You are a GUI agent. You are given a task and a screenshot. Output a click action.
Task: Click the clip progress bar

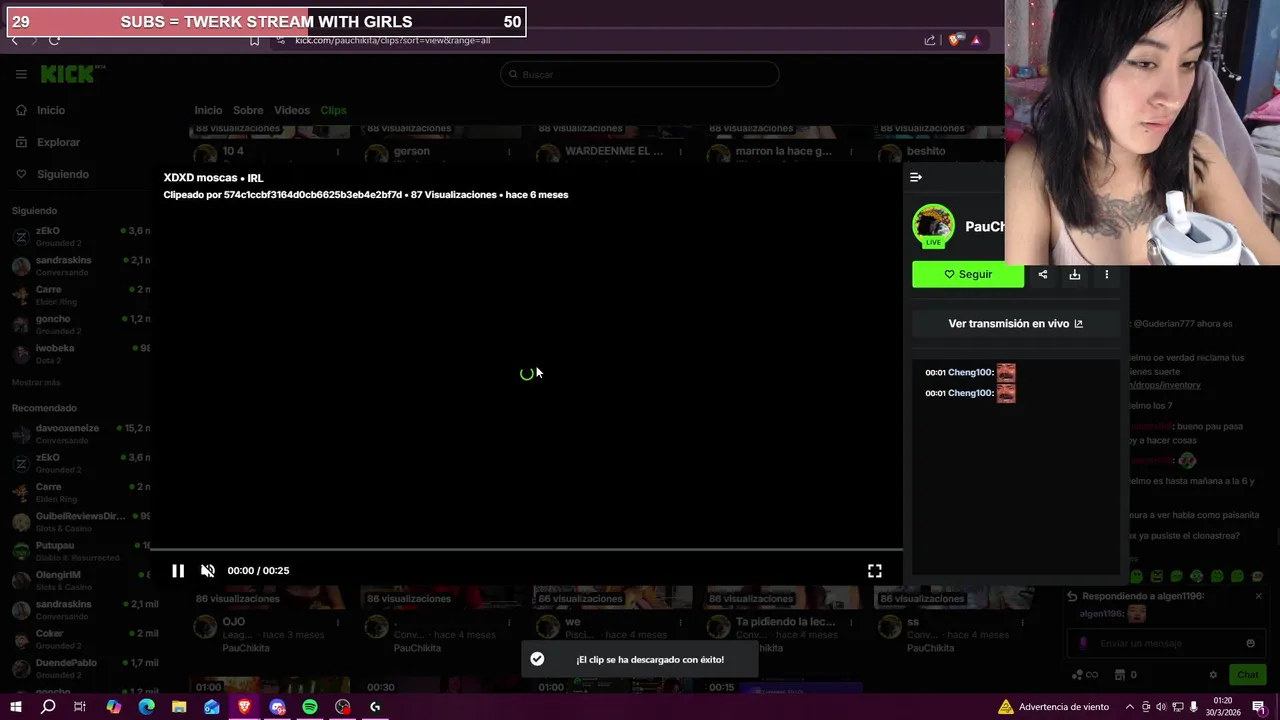[x=526, y=549]
